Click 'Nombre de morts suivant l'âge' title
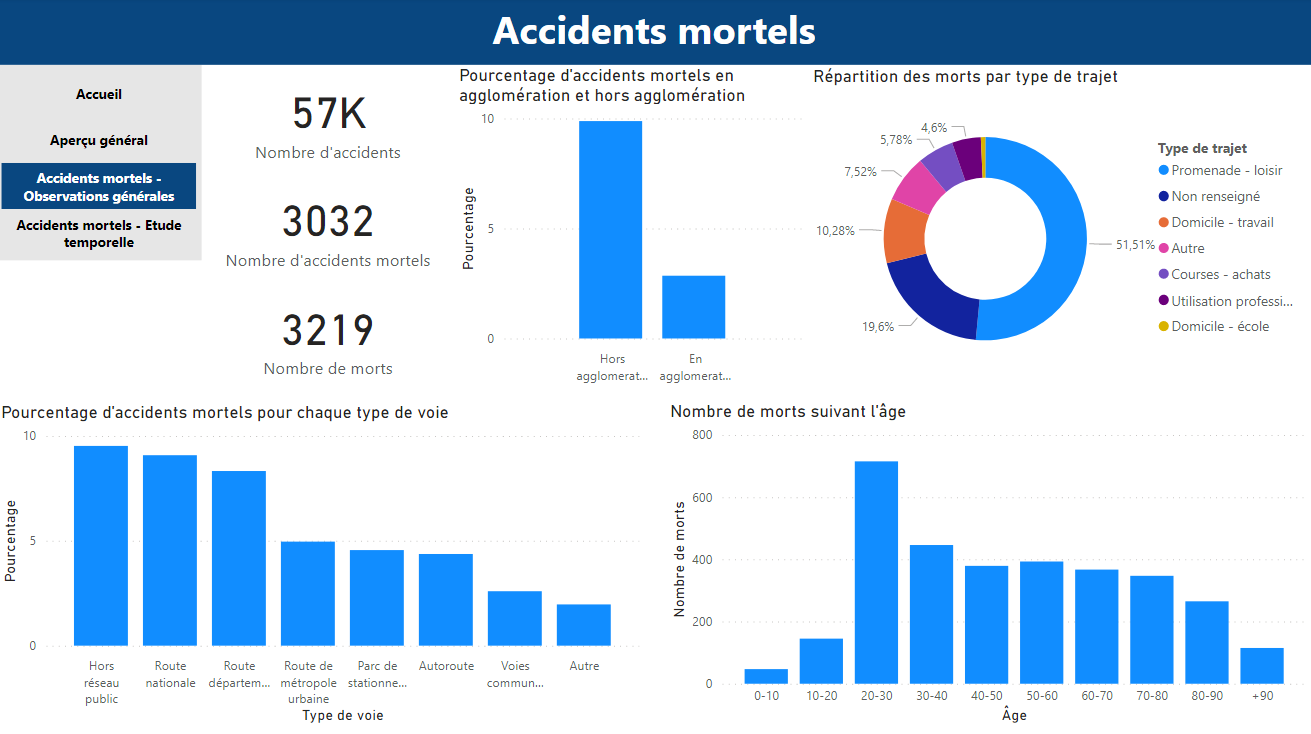Screen dimensions: 1311x734 click(x=788, y=411)
